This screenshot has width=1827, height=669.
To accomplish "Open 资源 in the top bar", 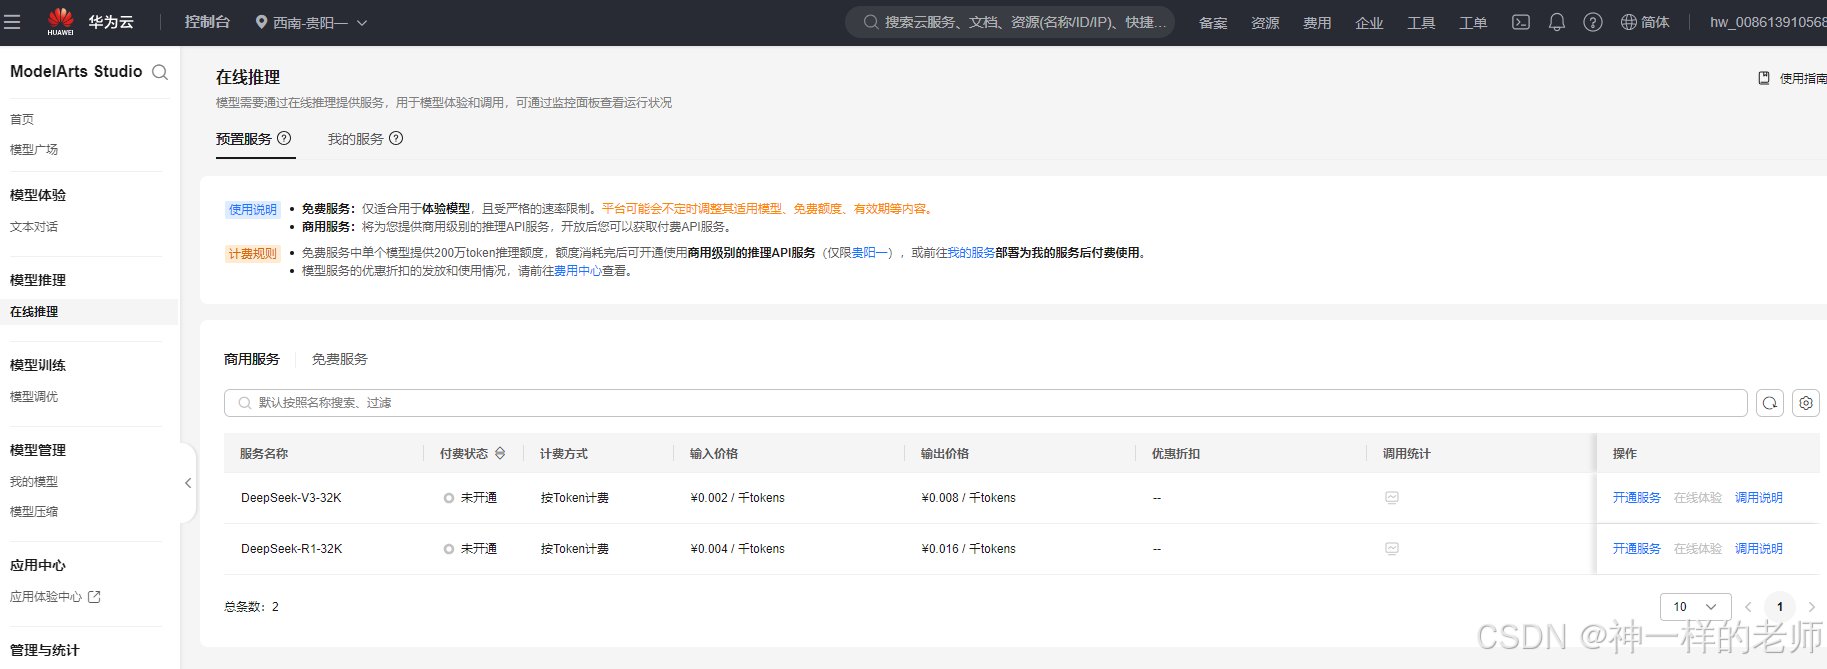I will tap(1265, 23).
